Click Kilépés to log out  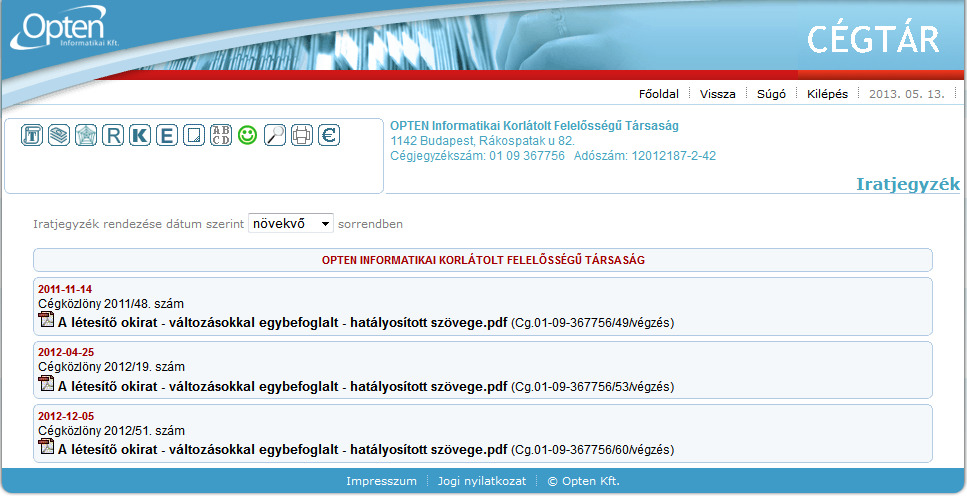pos(828,94)
